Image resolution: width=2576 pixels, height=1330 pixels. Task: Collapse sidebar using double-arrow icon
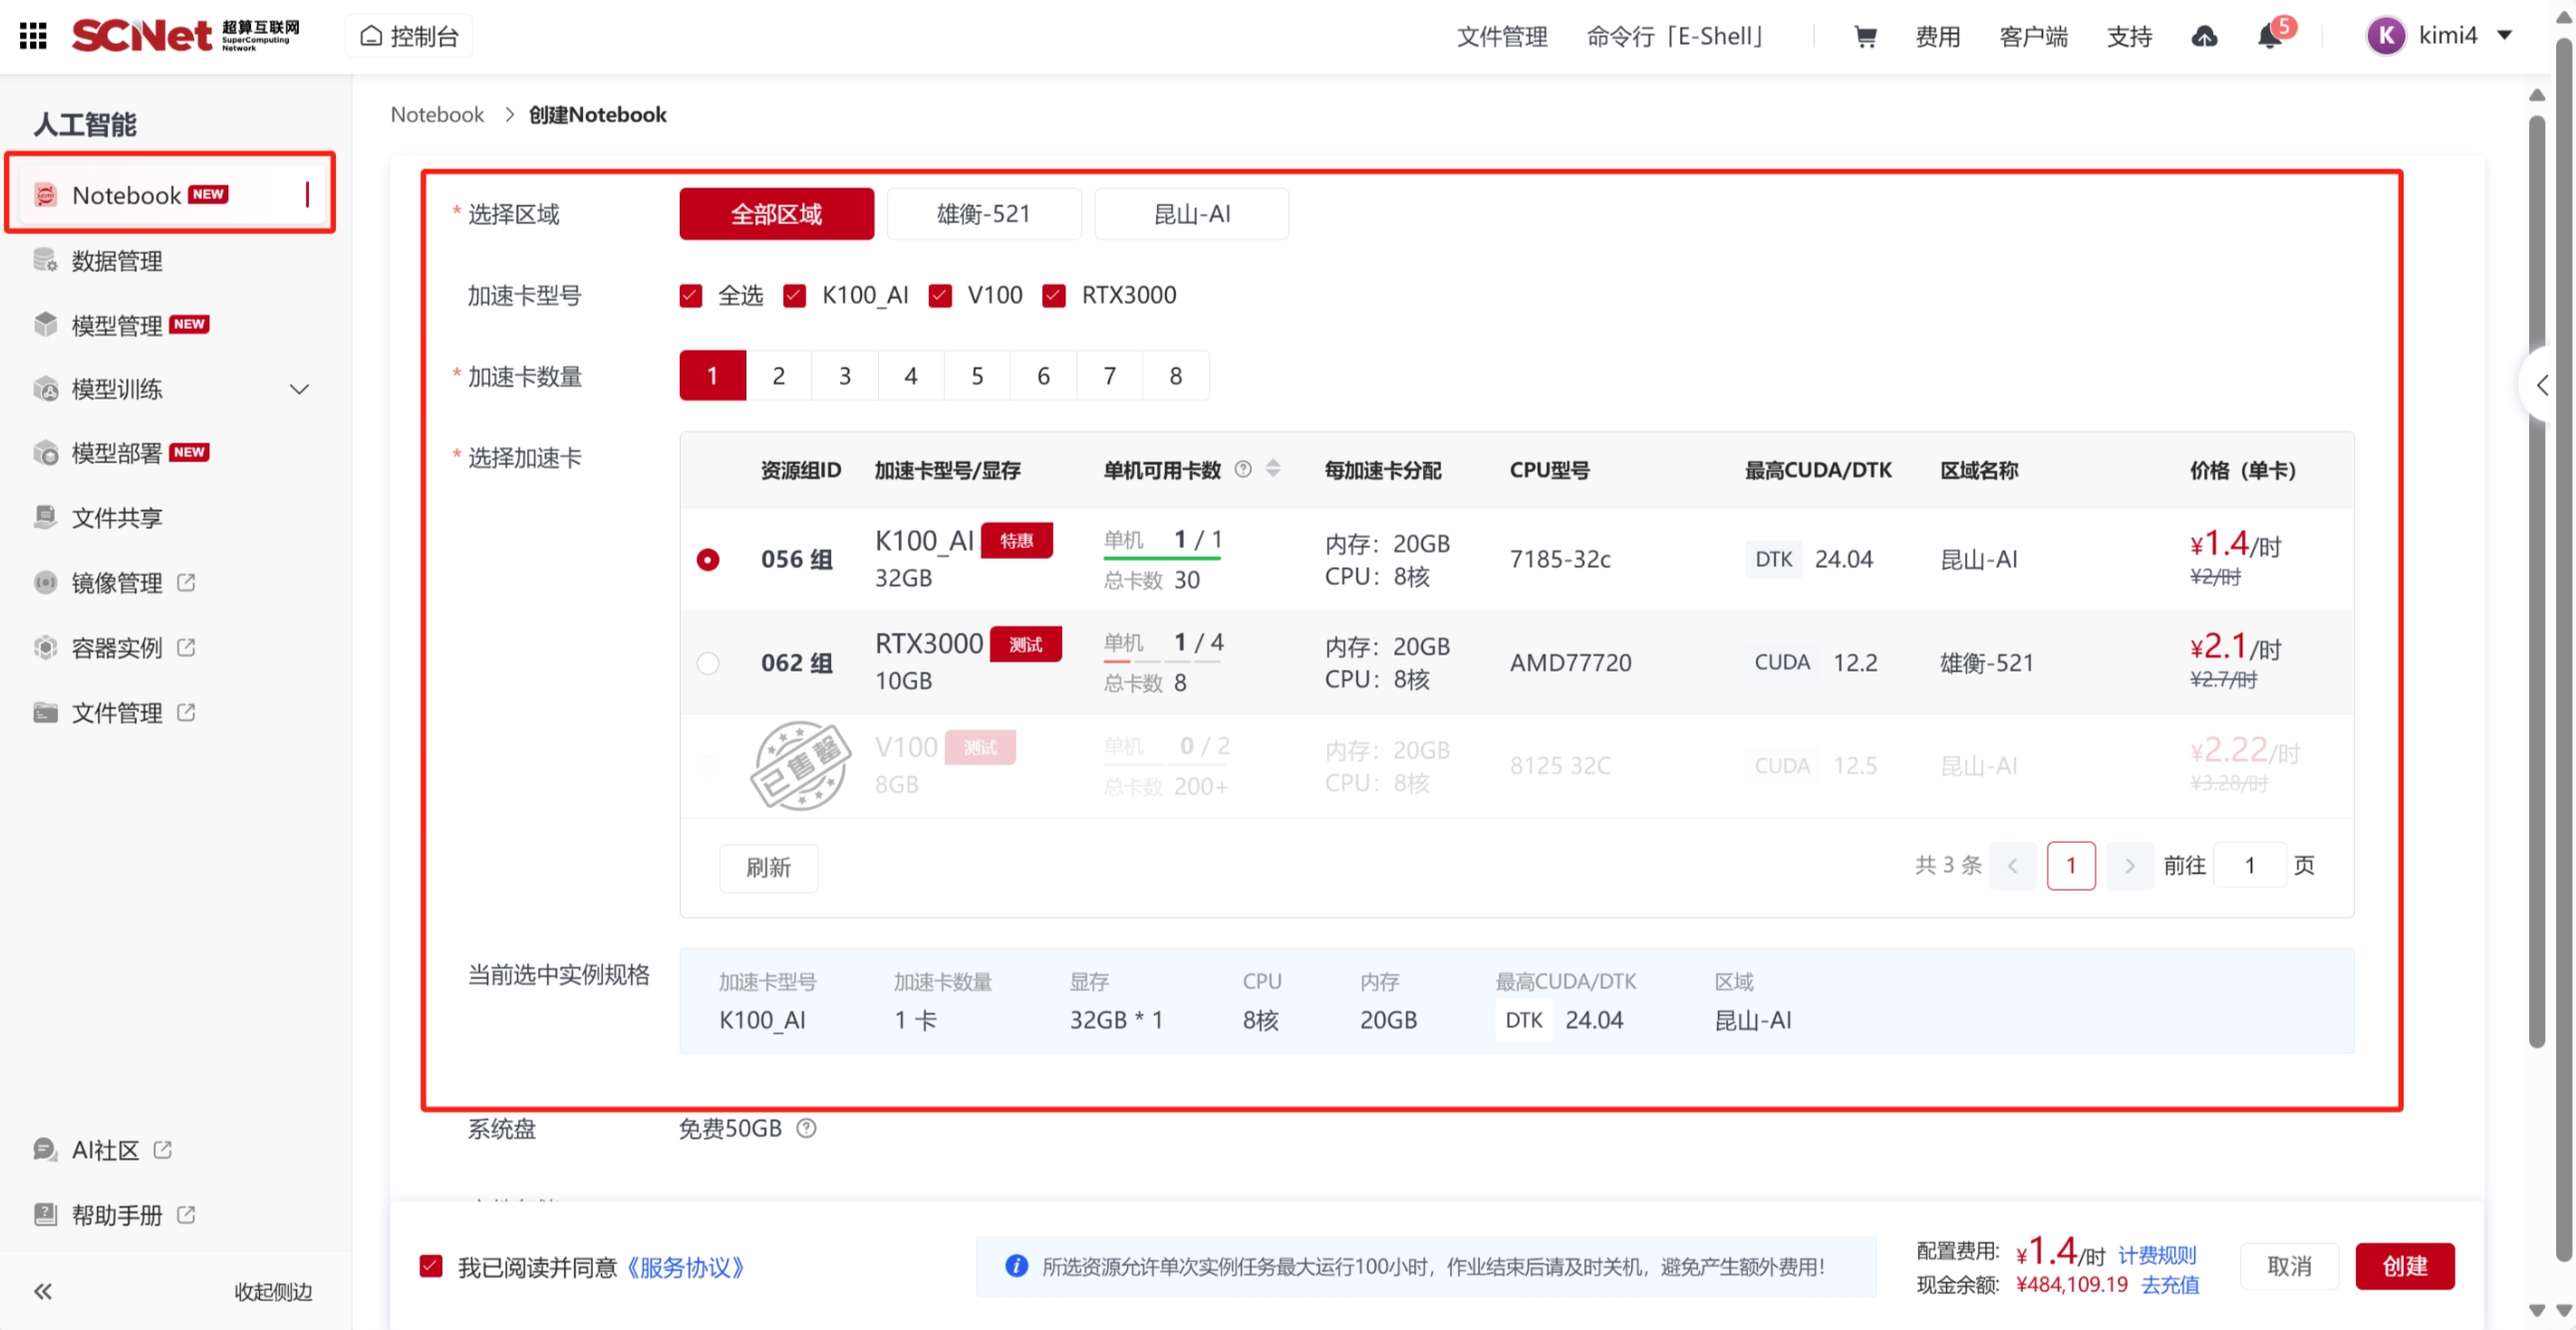click(x=43, y=1291)
